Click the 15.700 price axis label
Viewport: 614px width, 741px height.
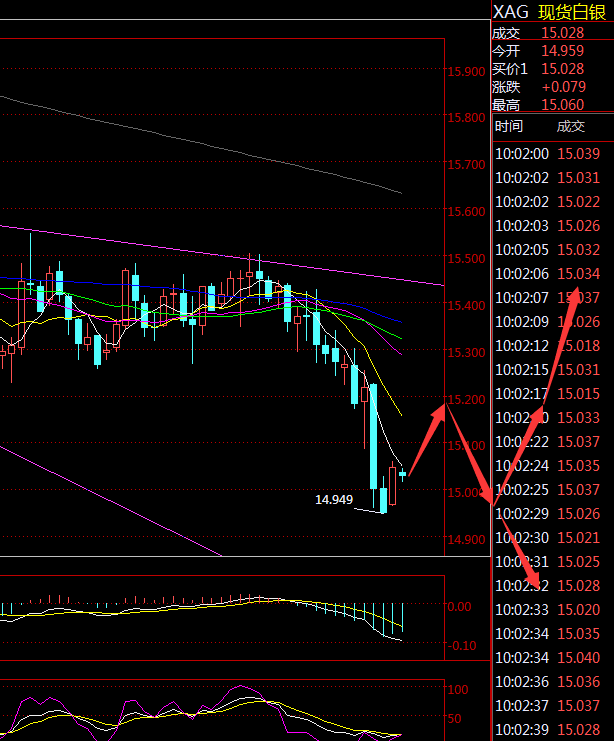(467, 165)
